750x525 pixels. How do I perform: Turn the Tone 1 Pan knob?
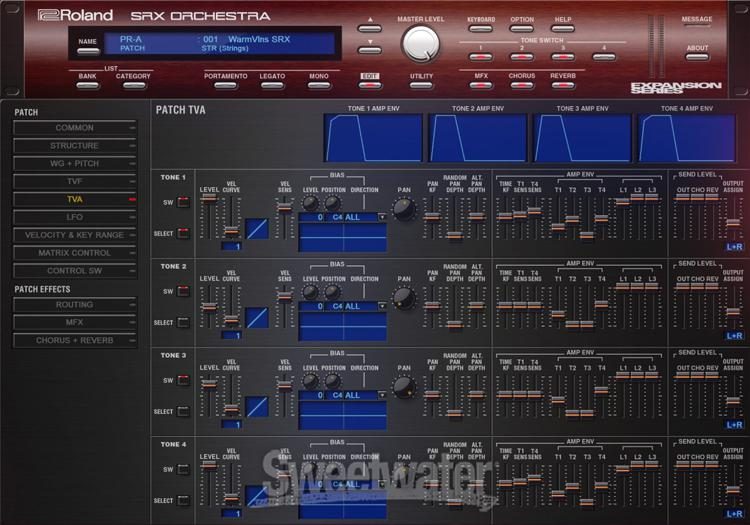[x=404, y=209]
